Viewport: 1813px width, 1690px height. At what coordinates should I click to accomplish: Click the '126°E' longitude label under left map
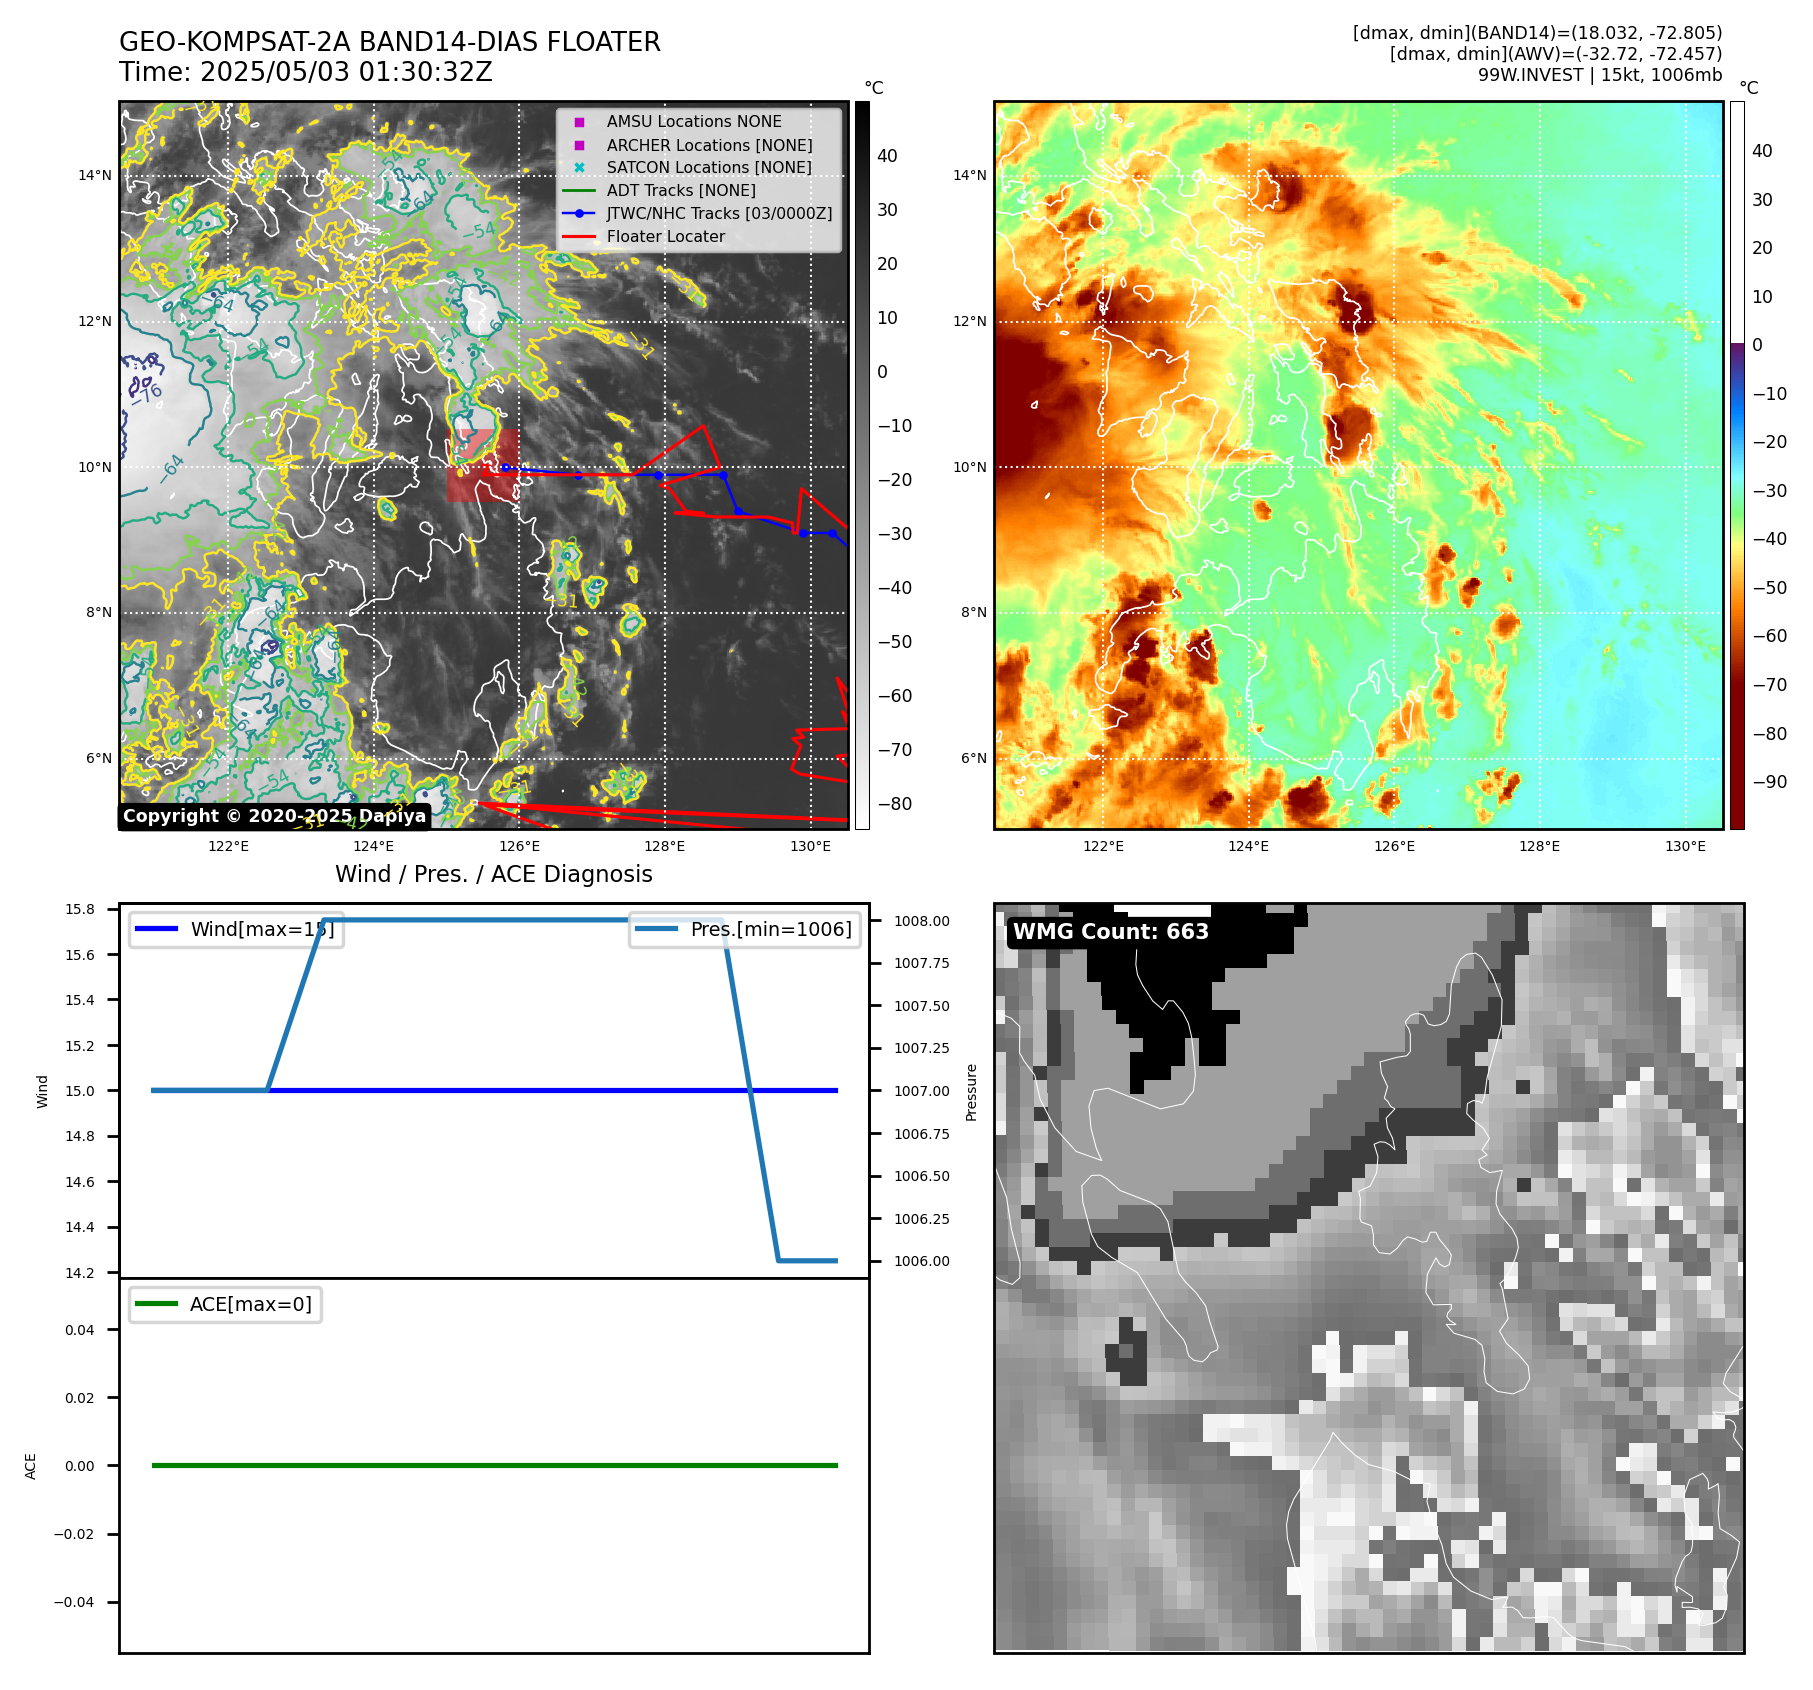click(x=520, y=846)
